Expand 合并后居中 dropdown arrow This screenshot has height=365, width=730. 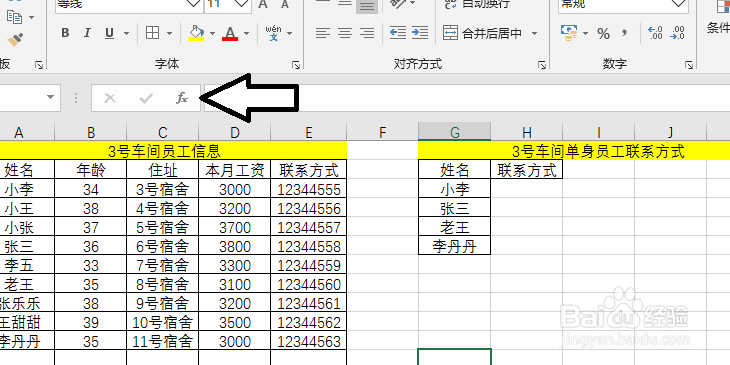pos(534,34)
